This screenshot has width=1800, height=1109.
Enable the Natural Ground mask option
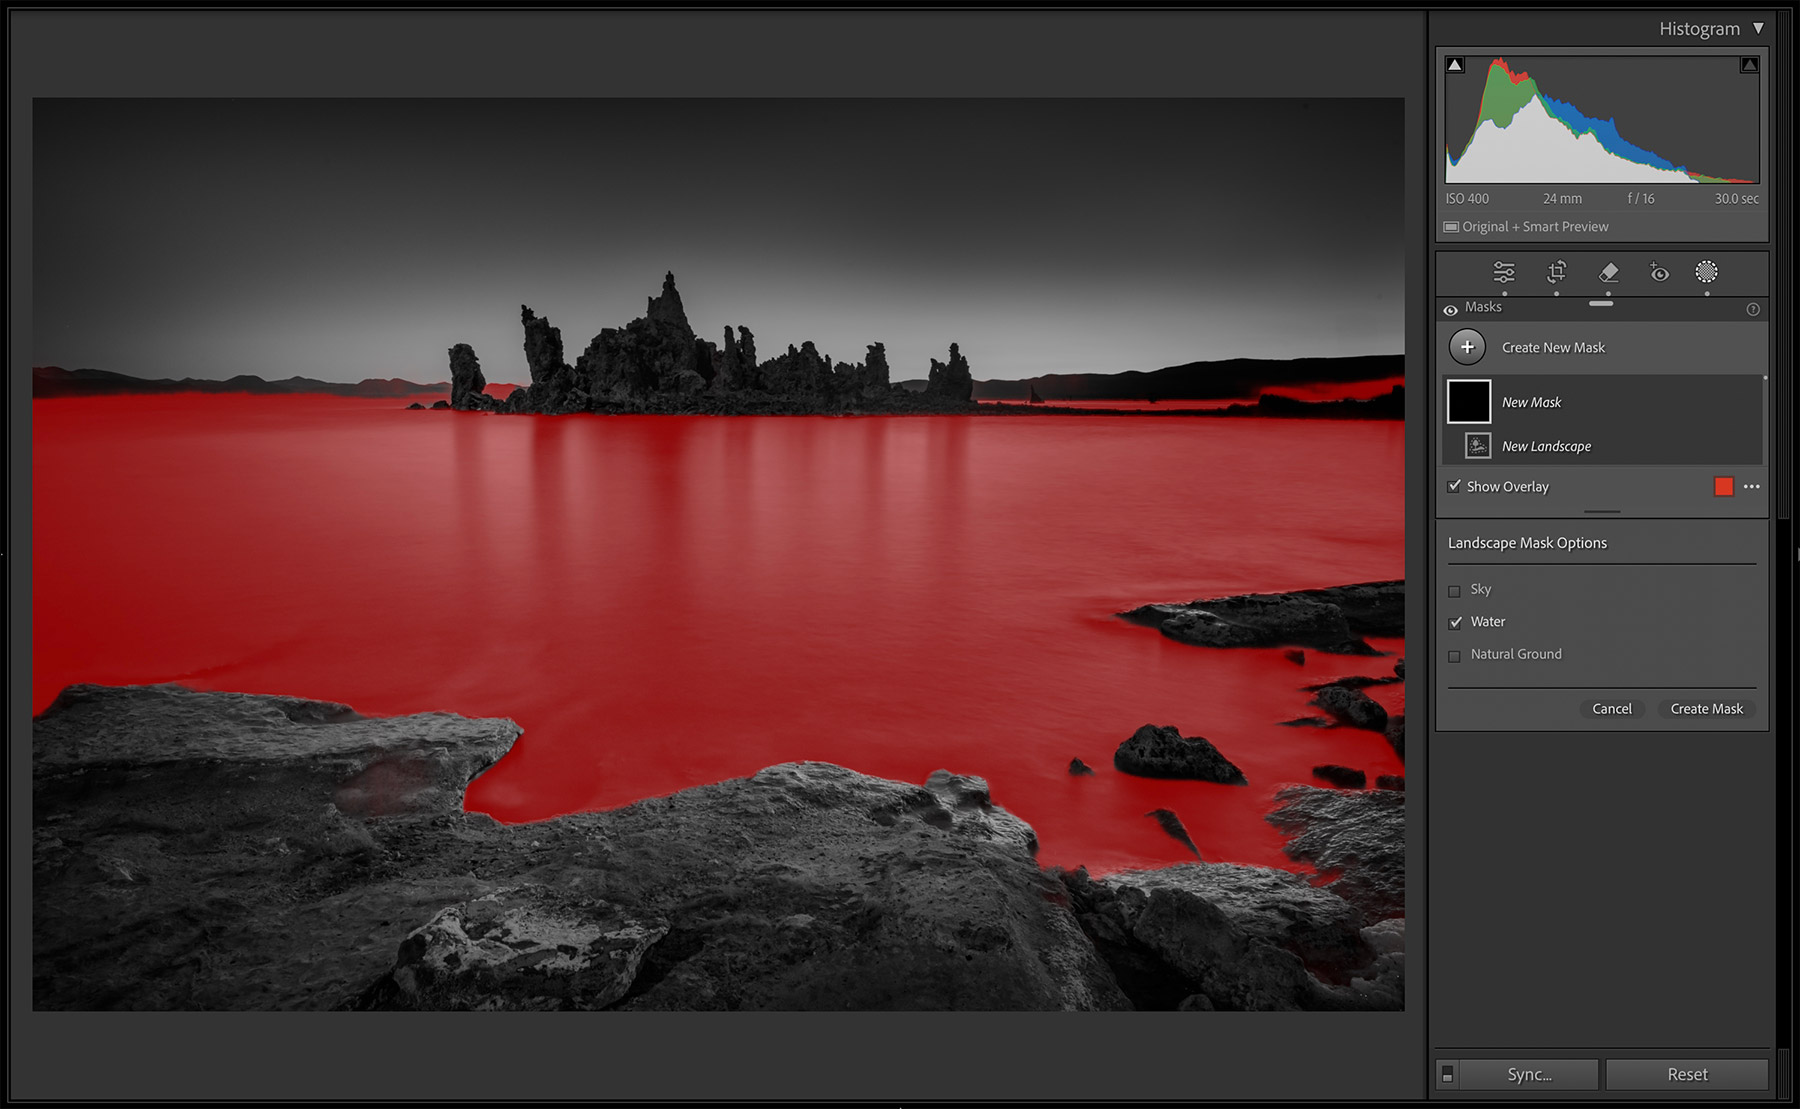coord(1454,656)
